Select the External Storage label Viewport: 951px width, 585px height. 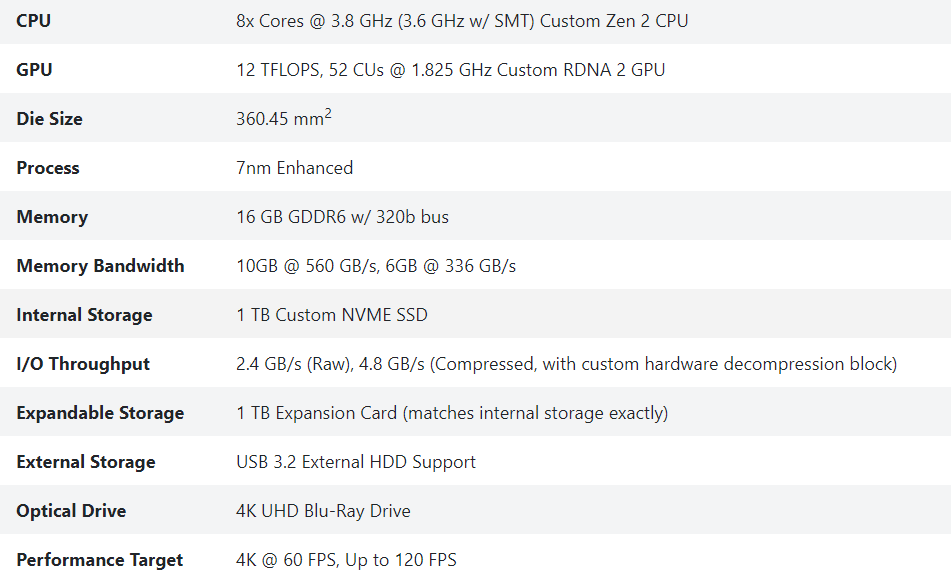[86, 463]
